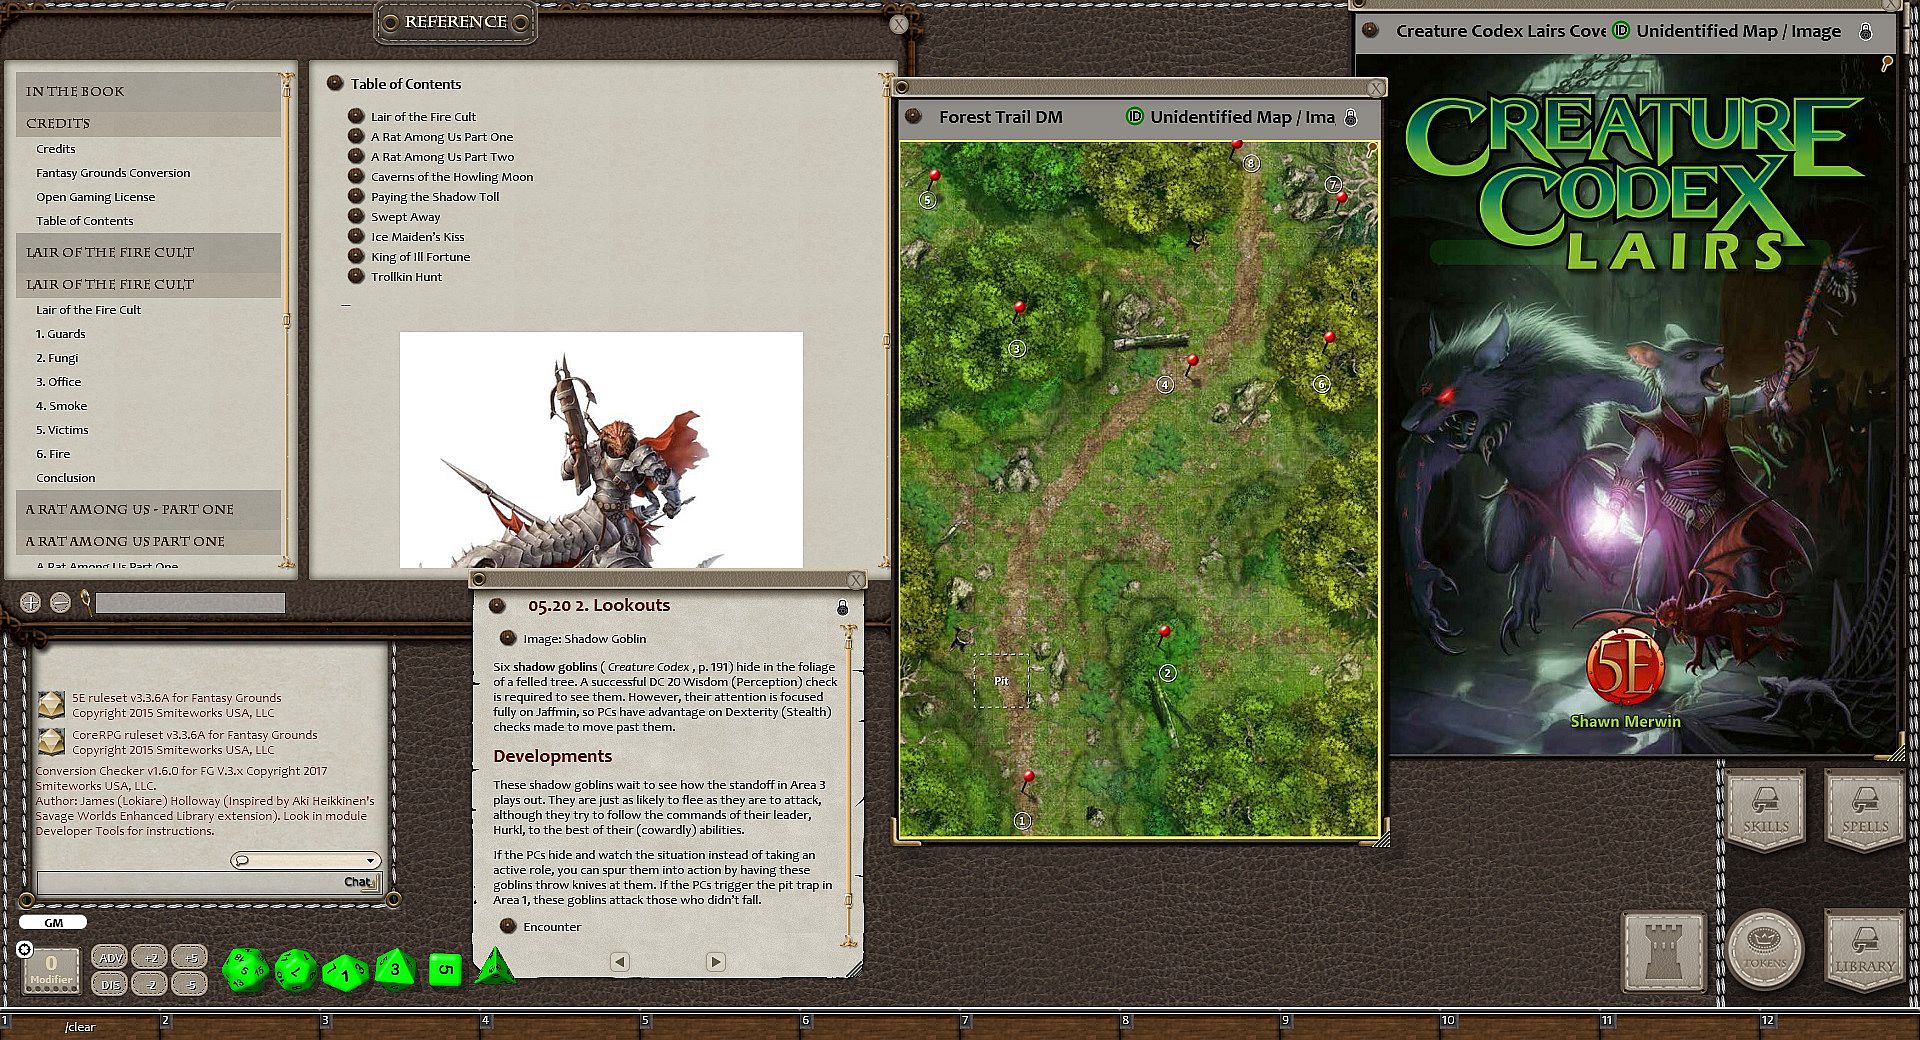The height and width of the screenshot is (1040, 1920).
Task: Click the red map pin for area 4
Action: coord(1191,363)
